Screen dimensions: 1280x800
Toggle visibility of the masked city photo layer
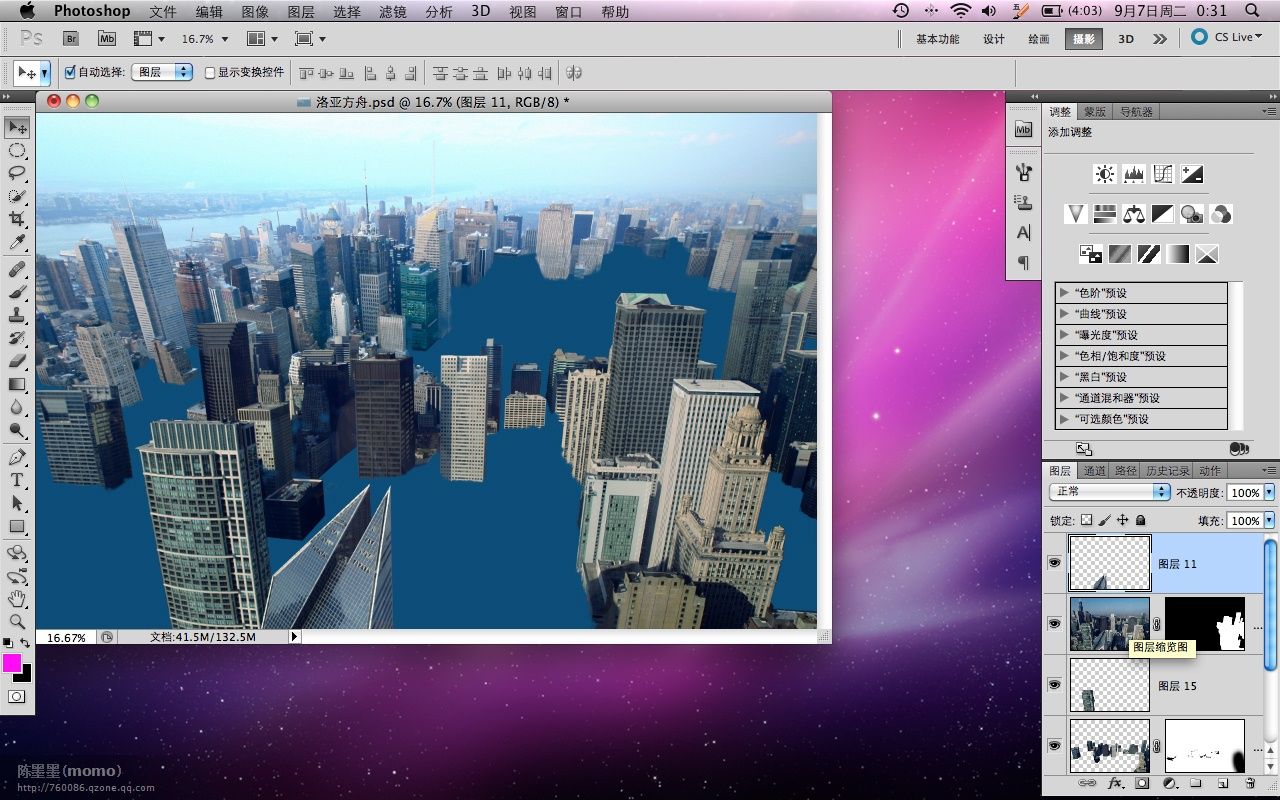point(1054,624)
